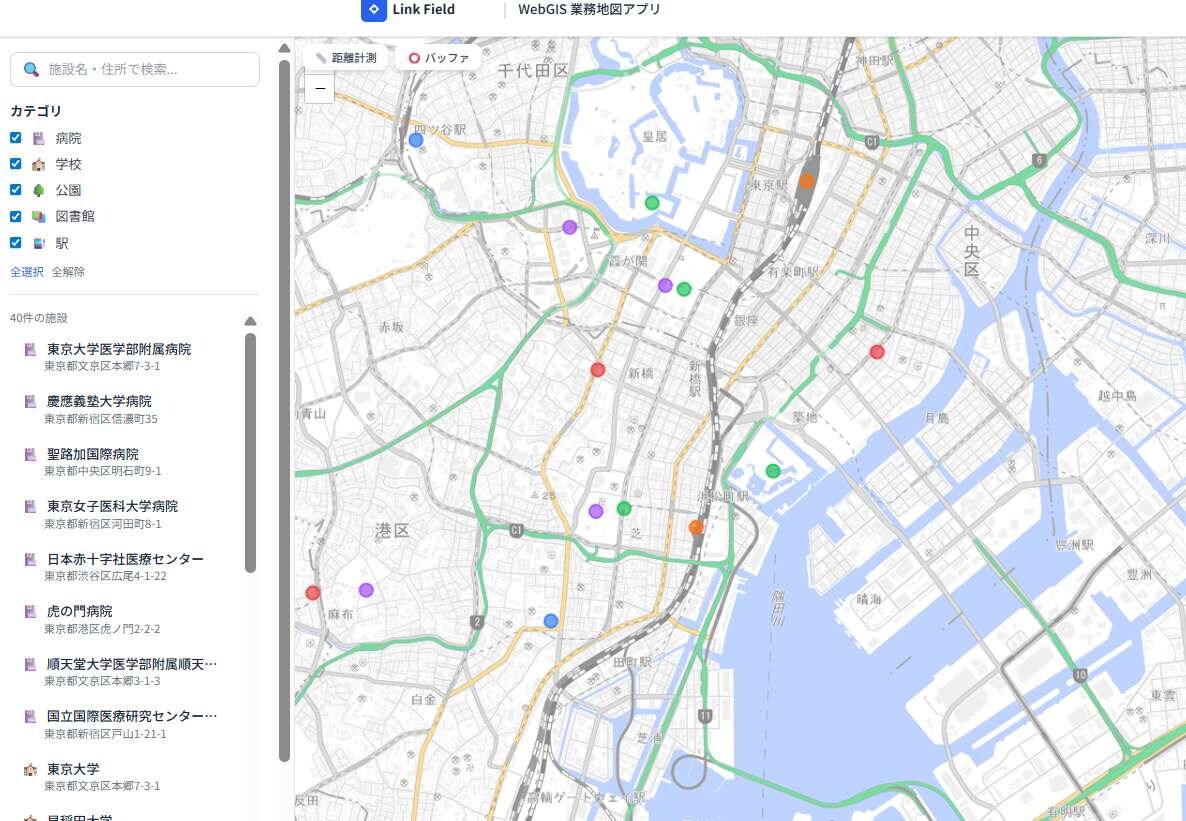Activate the バッファ buffer tool
Image resolution: width=1186 pixels, height=821 pixels.
[439, 58]
